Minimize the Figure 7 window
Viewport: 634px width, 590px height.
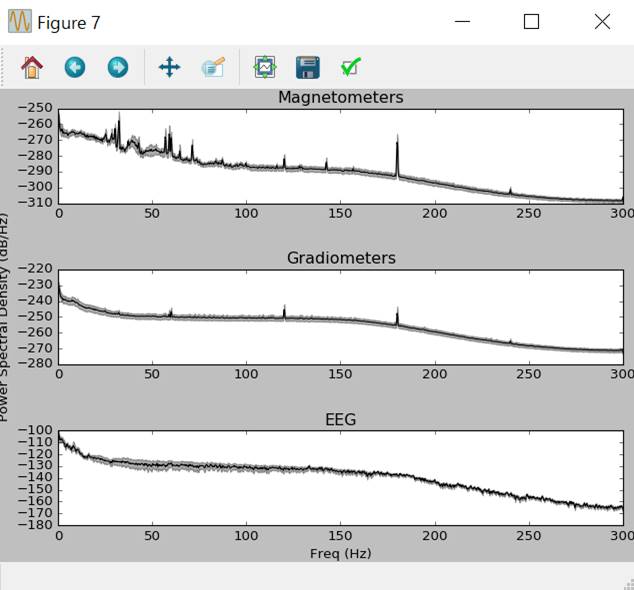(462, 22)
